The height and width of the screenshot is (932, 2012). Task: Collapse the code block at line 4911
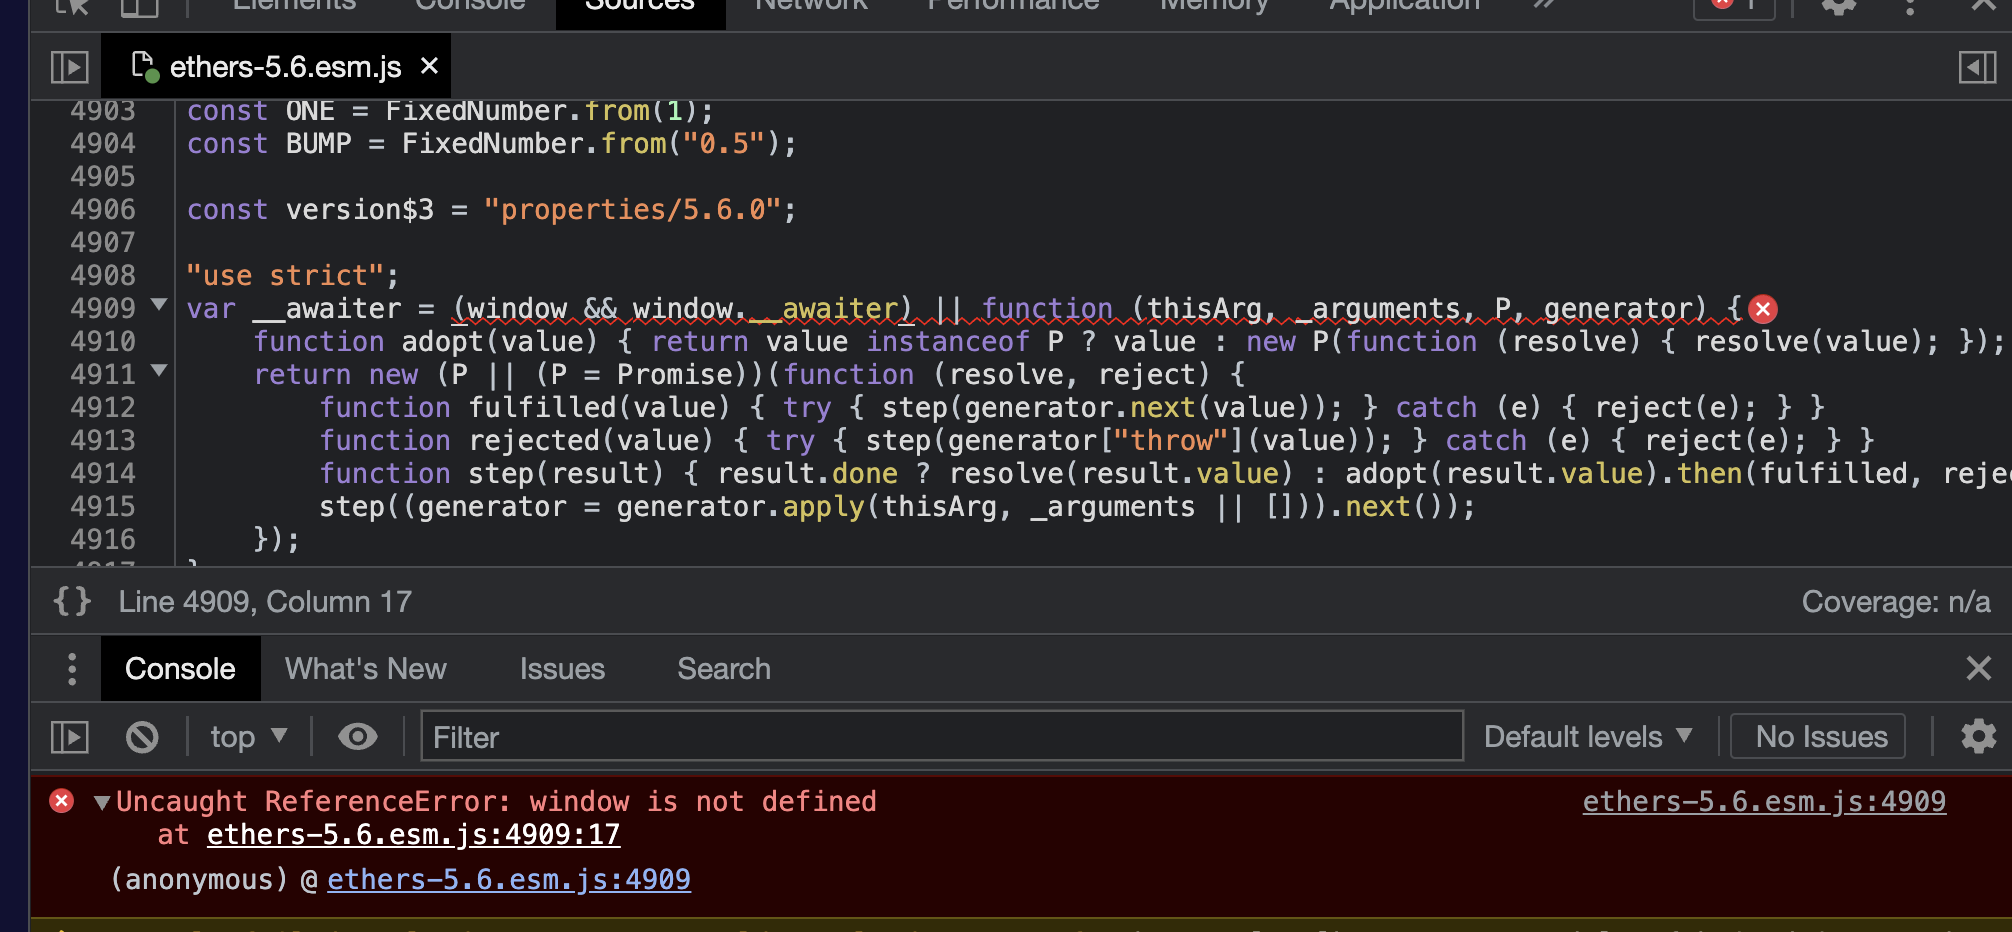[158, 370]
